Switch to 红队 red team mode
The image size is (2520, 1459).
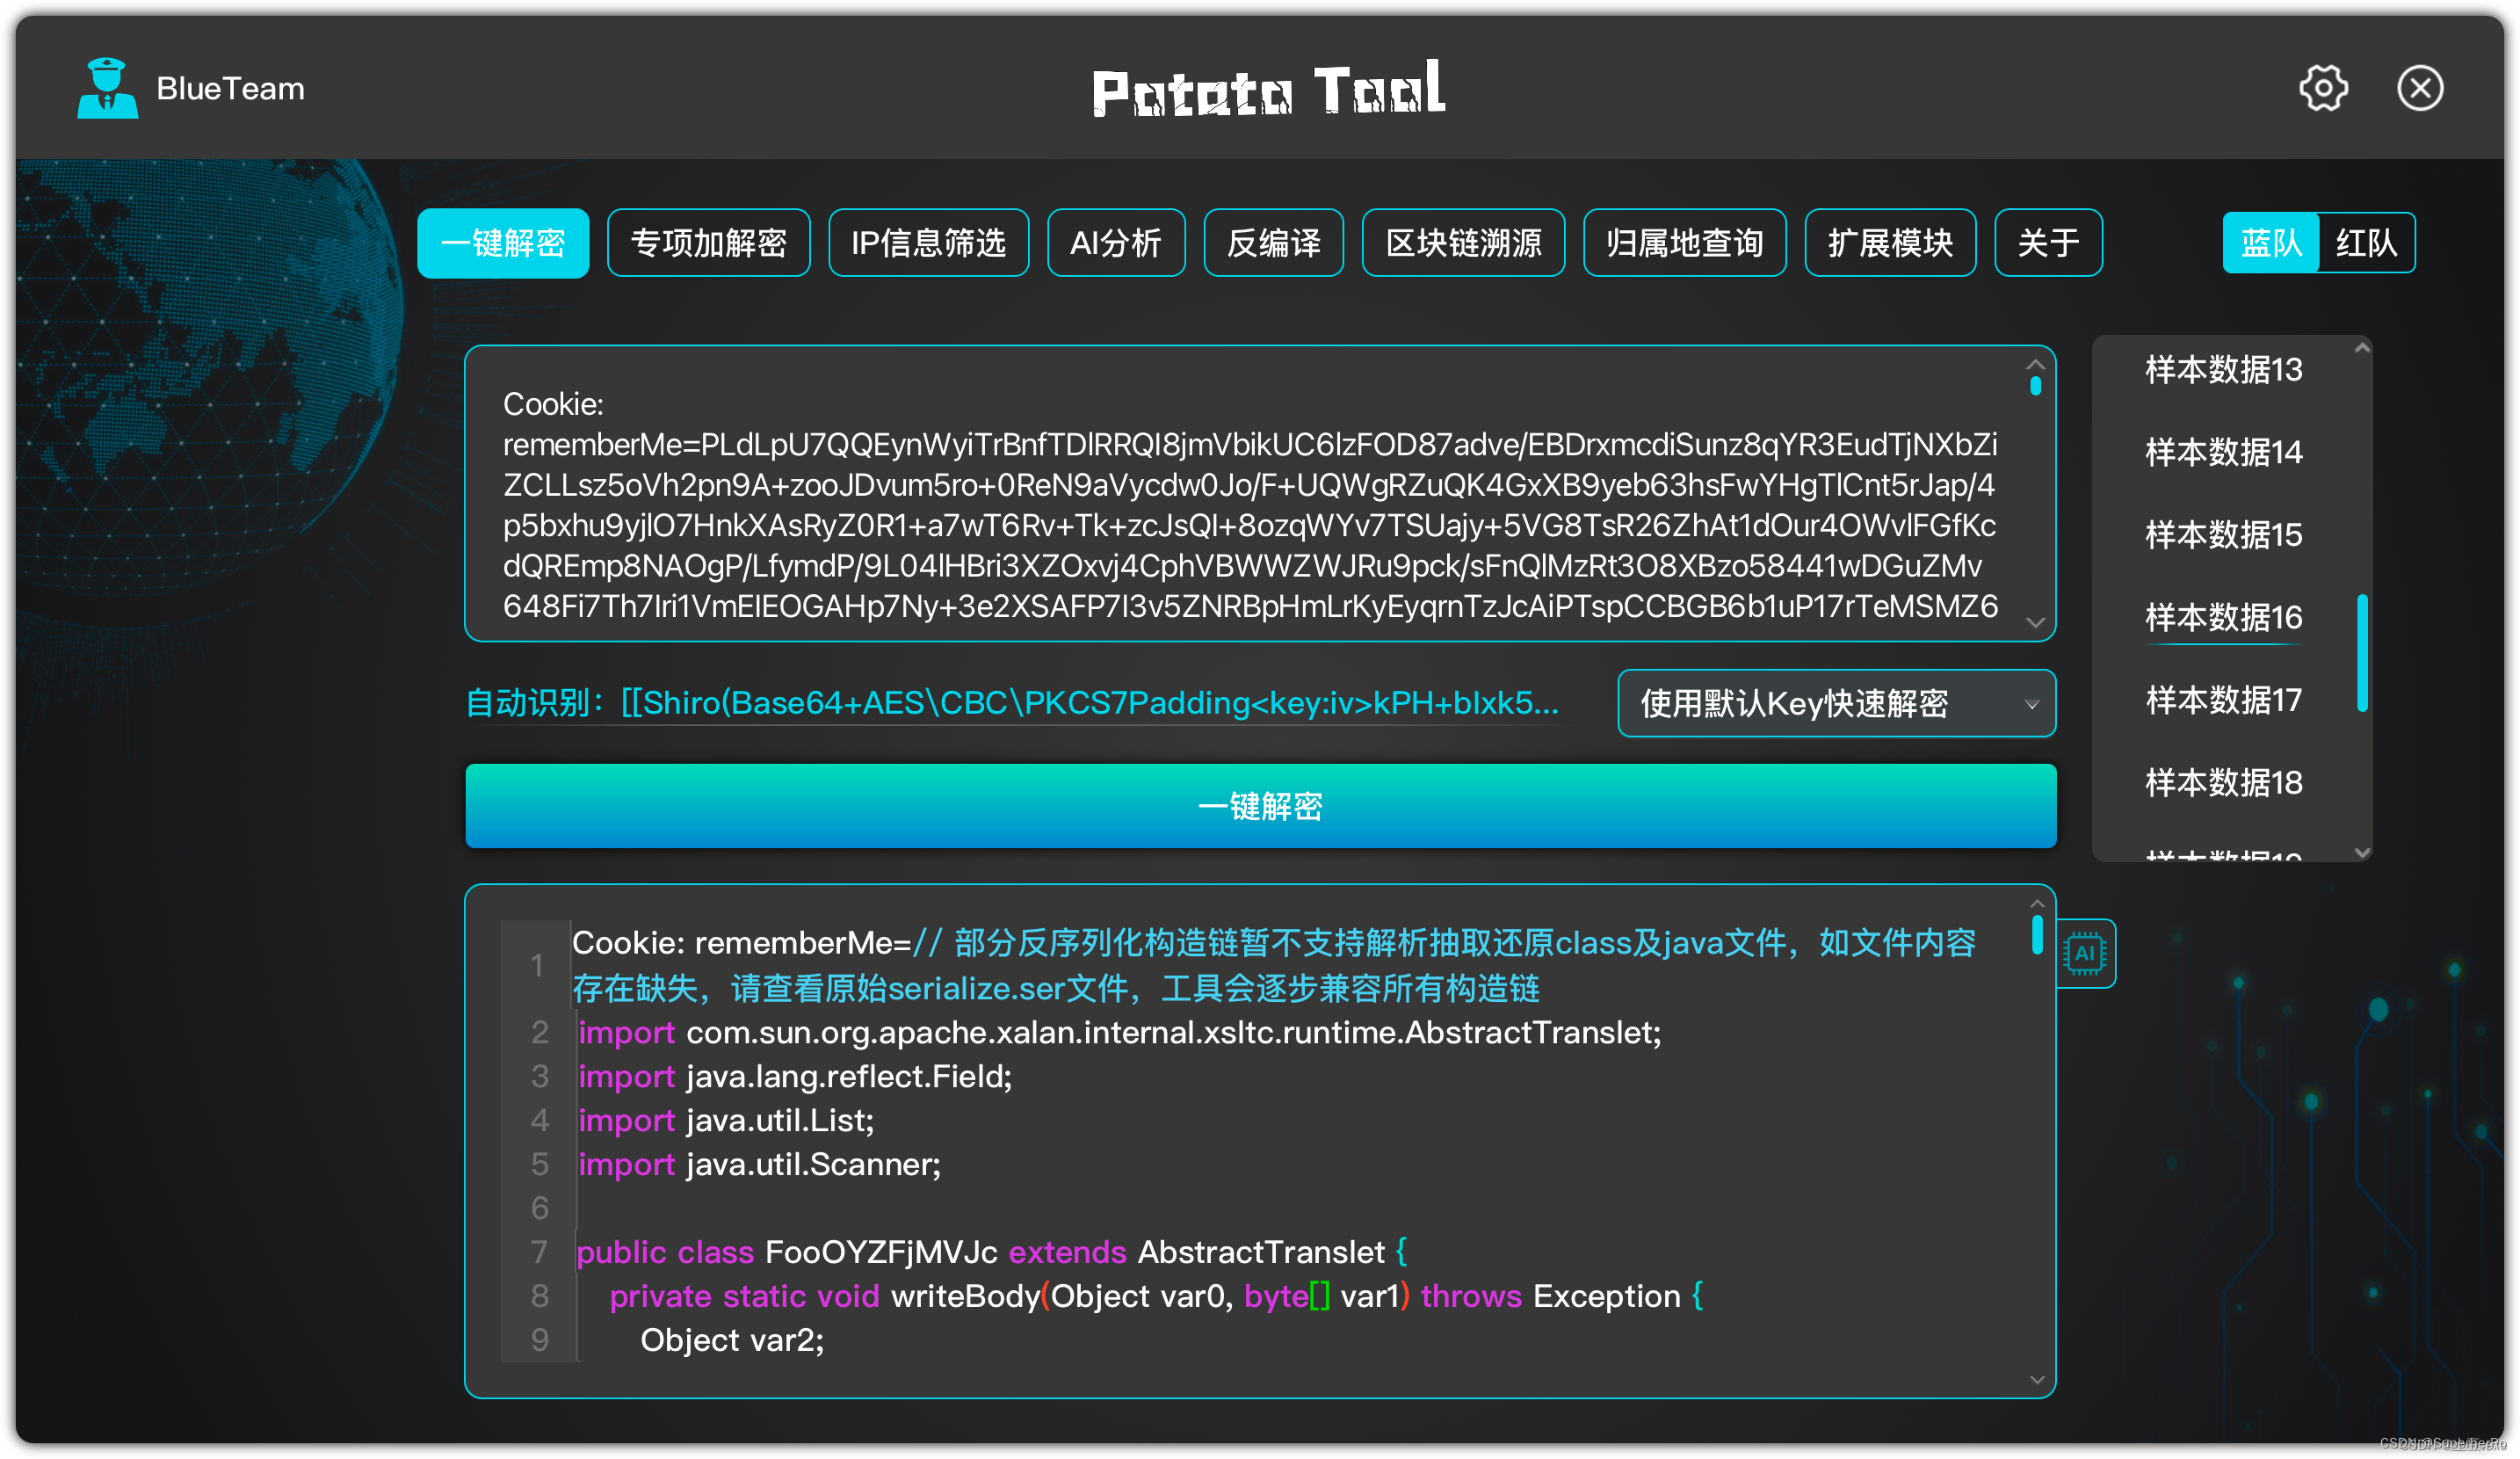[2365, 242]
